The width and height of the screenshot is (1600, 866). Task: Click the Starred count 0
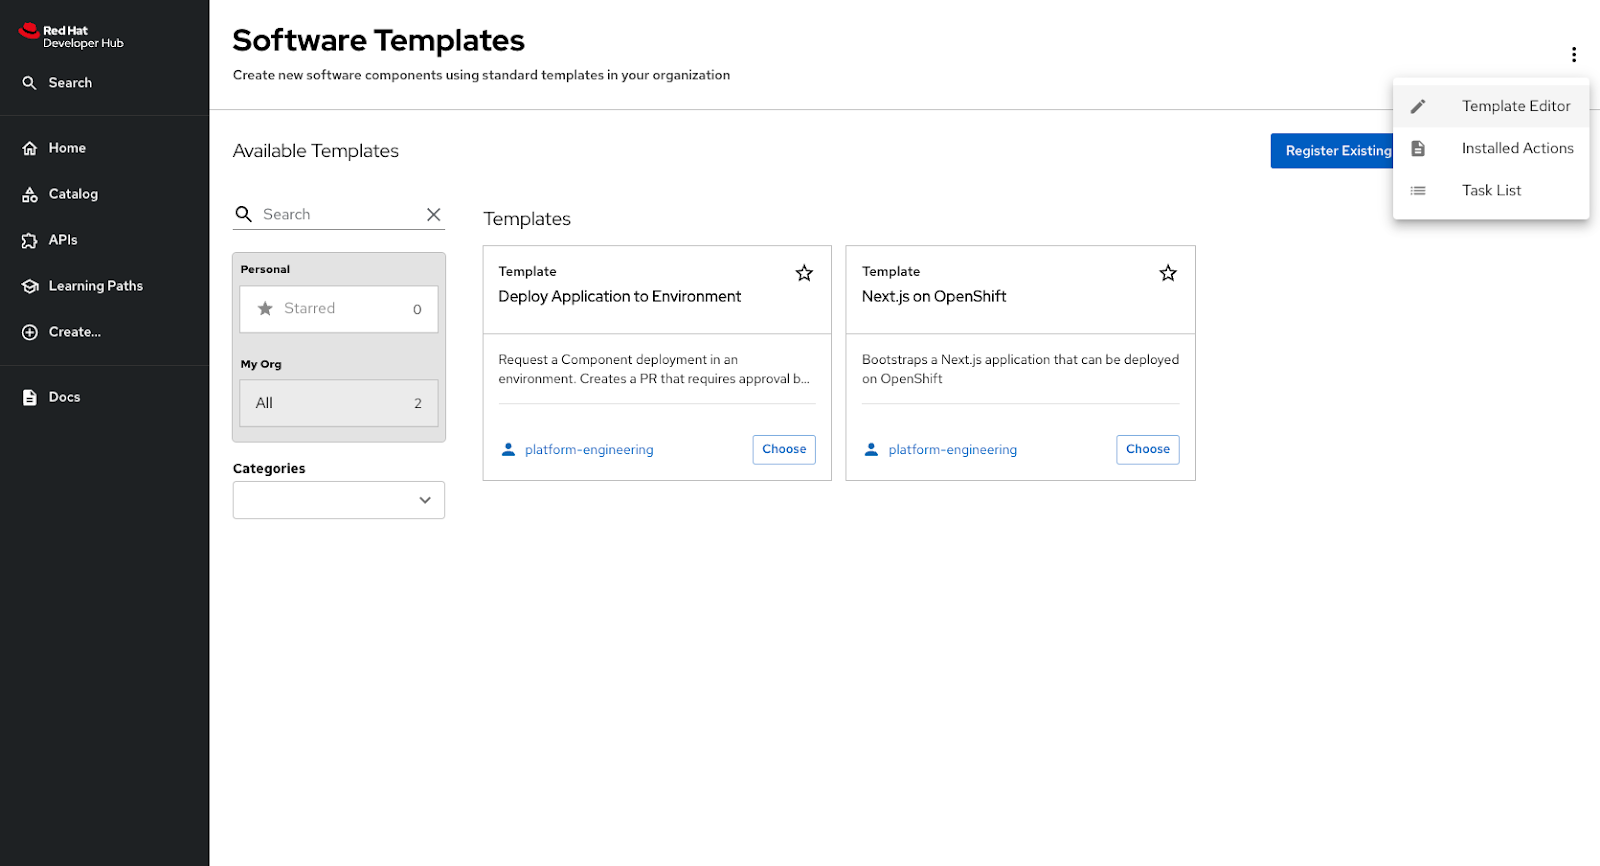click(417, 309)
